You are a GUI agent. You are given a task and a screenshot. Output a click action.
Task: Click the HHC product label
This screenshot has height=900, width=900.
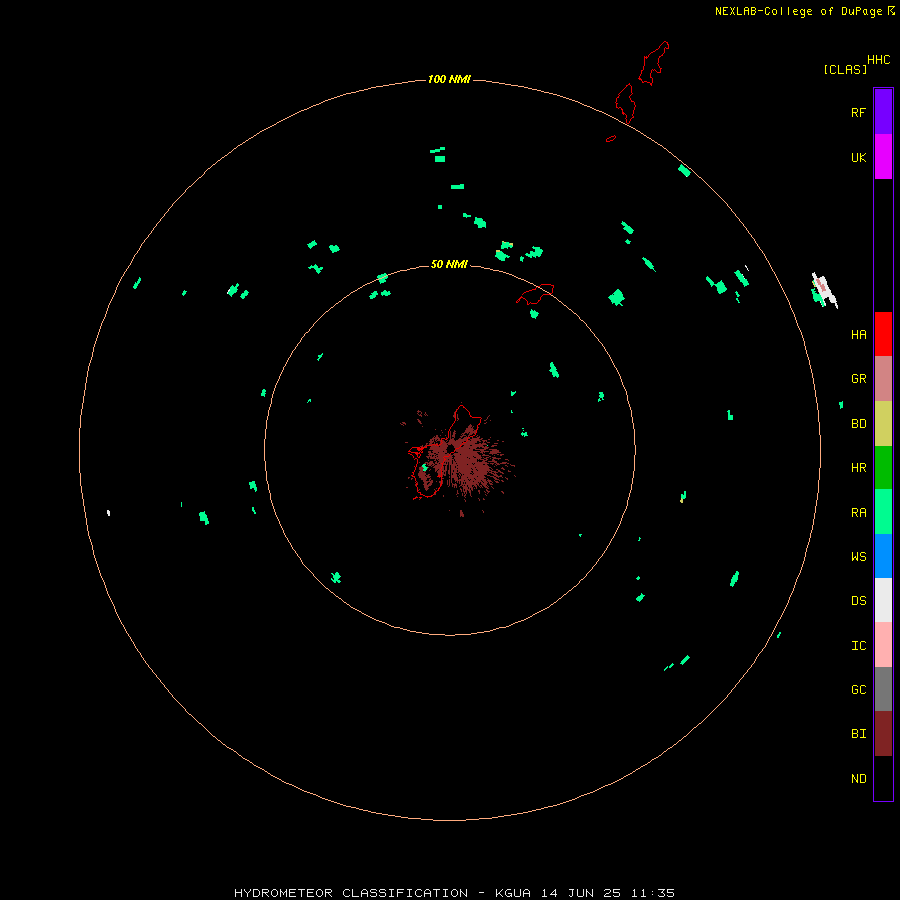coord(879,60)
